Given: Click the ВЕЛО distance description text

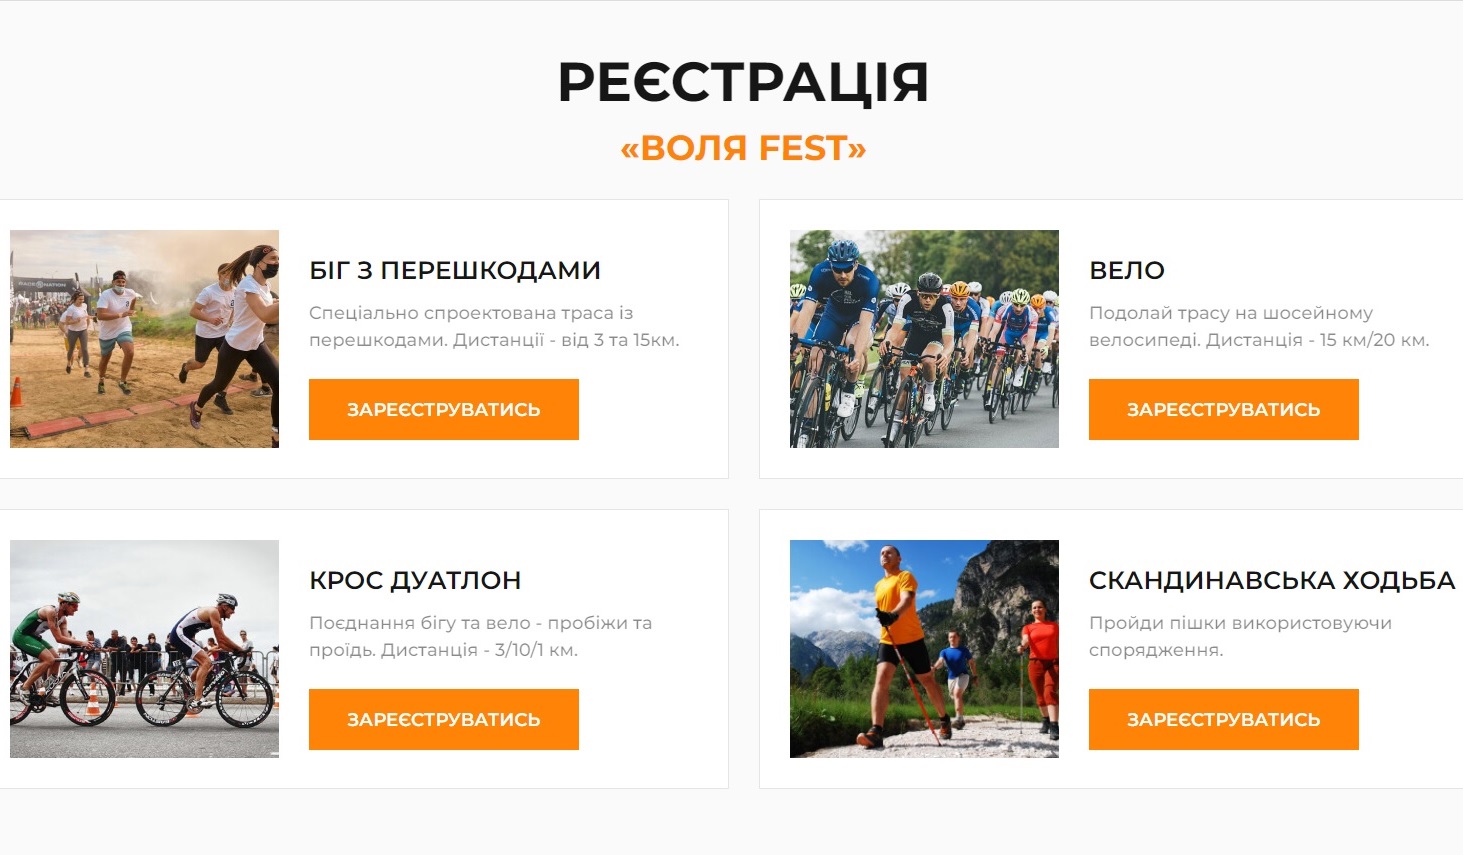Looking at the screenshot, I should [1259, 326].
